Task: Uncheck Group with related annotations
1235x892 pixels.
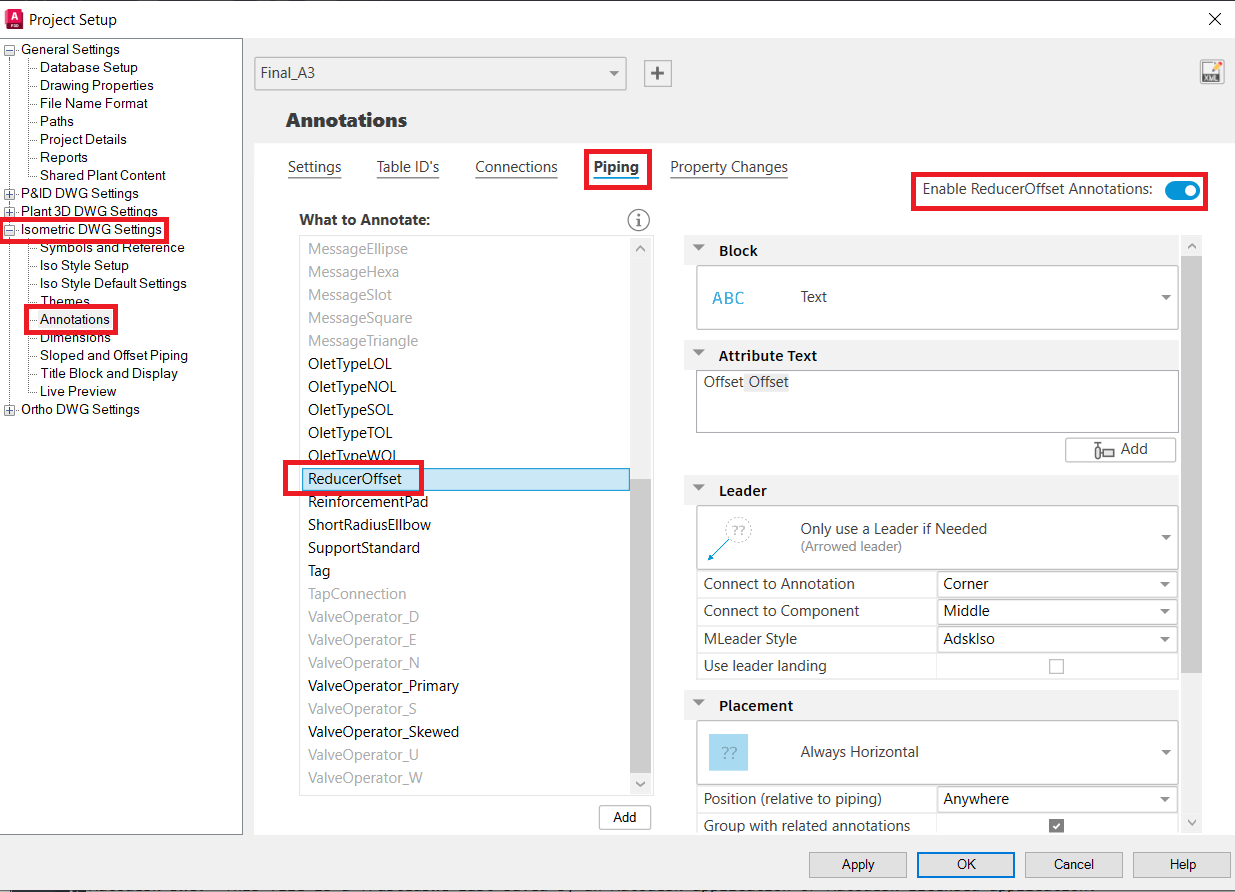Action: point(1057,825)
